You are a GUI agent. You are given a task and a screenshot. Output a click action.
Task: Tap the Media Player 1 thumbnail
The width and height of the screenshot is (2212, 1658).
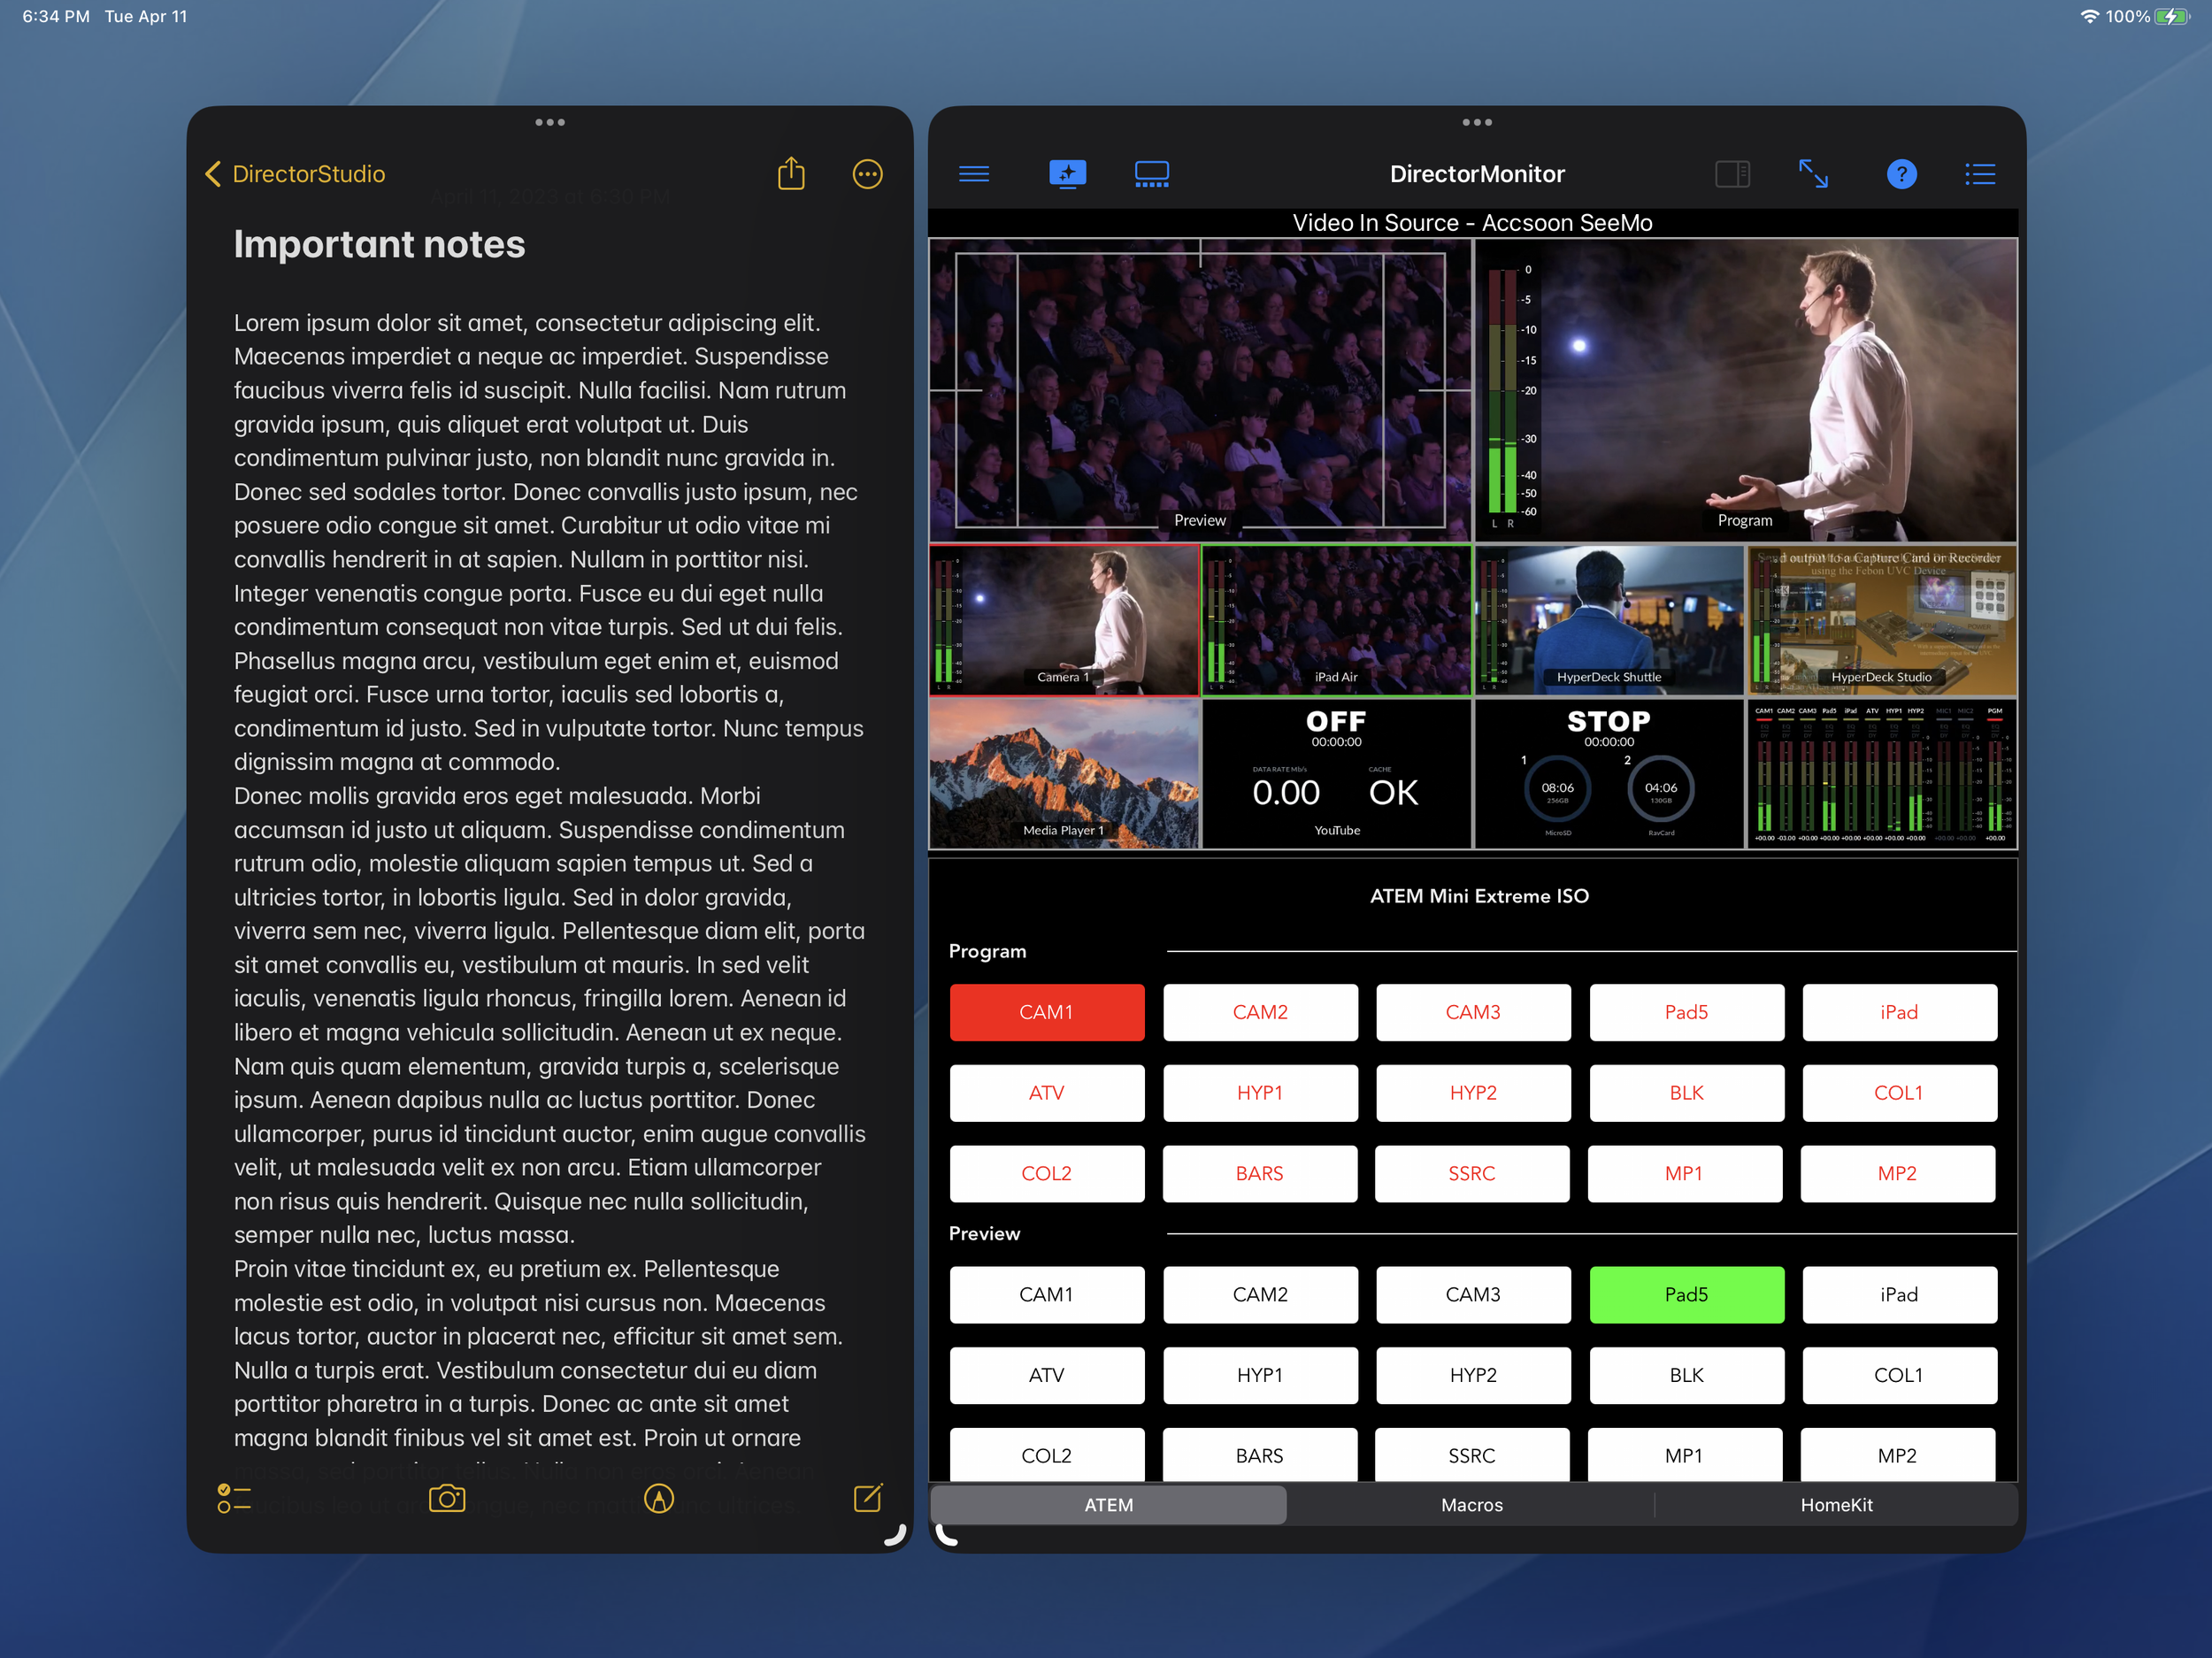[x=1064, y=773]
